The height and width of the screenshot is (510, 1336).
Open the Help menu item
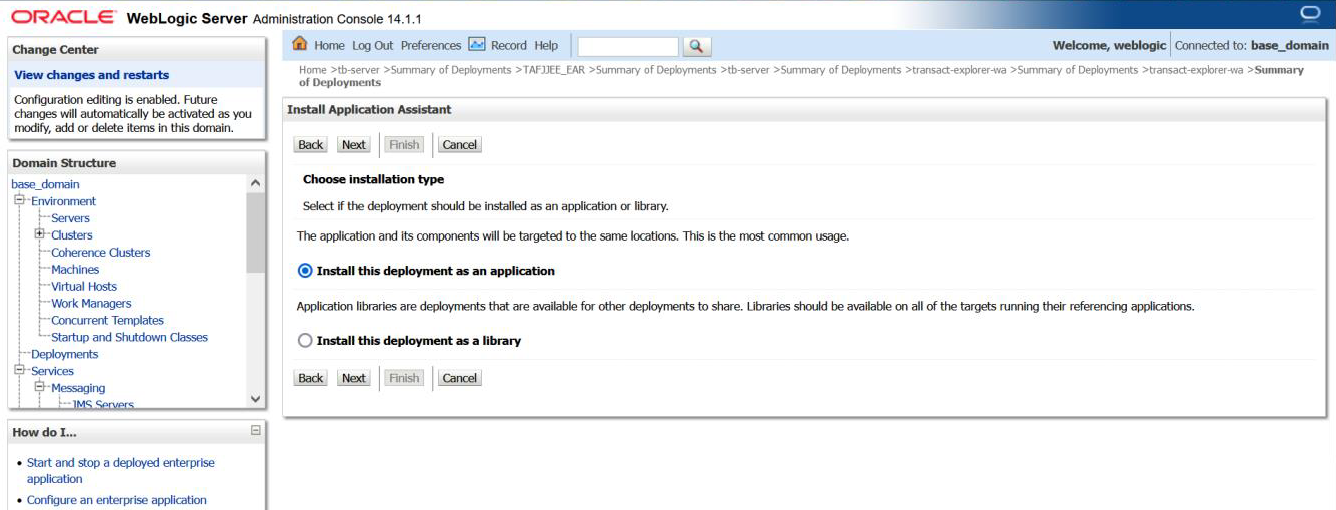click(x=546, y=46)
